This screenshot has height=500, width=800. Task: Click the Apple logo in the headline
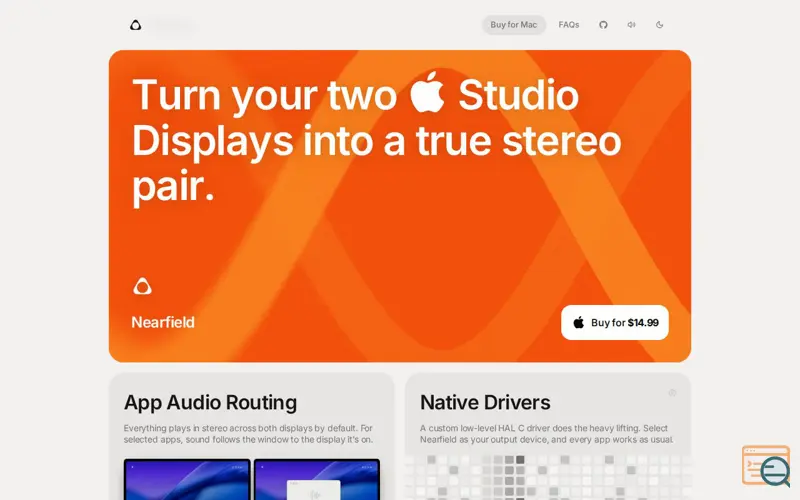[x=427, y=92]
